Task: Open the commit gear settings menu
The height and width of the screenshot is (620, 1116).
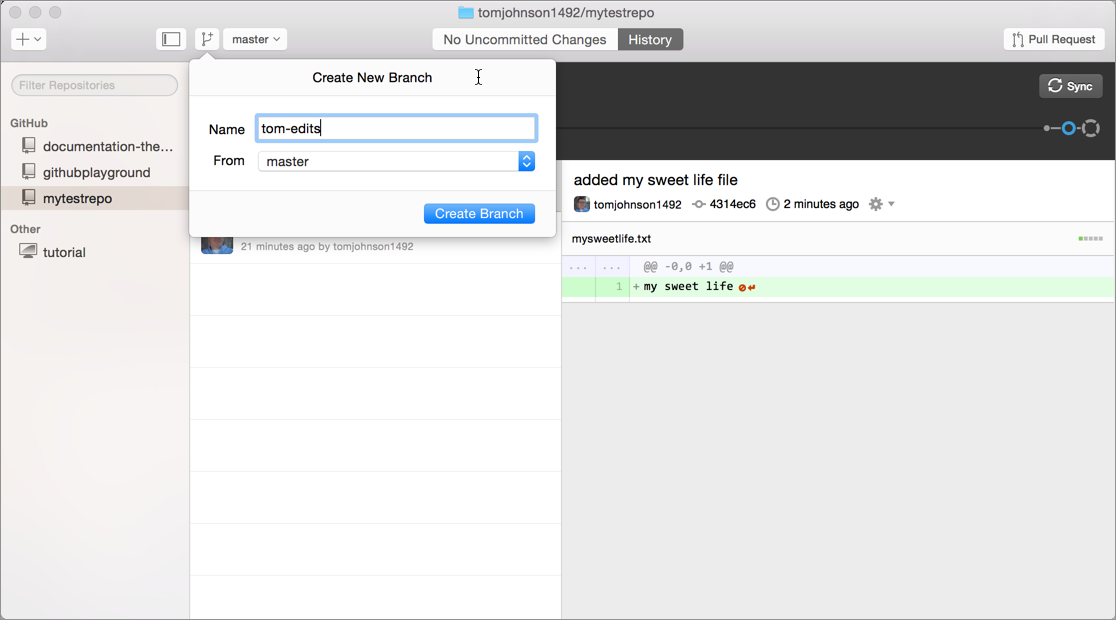Action: (x=880, y=204)
